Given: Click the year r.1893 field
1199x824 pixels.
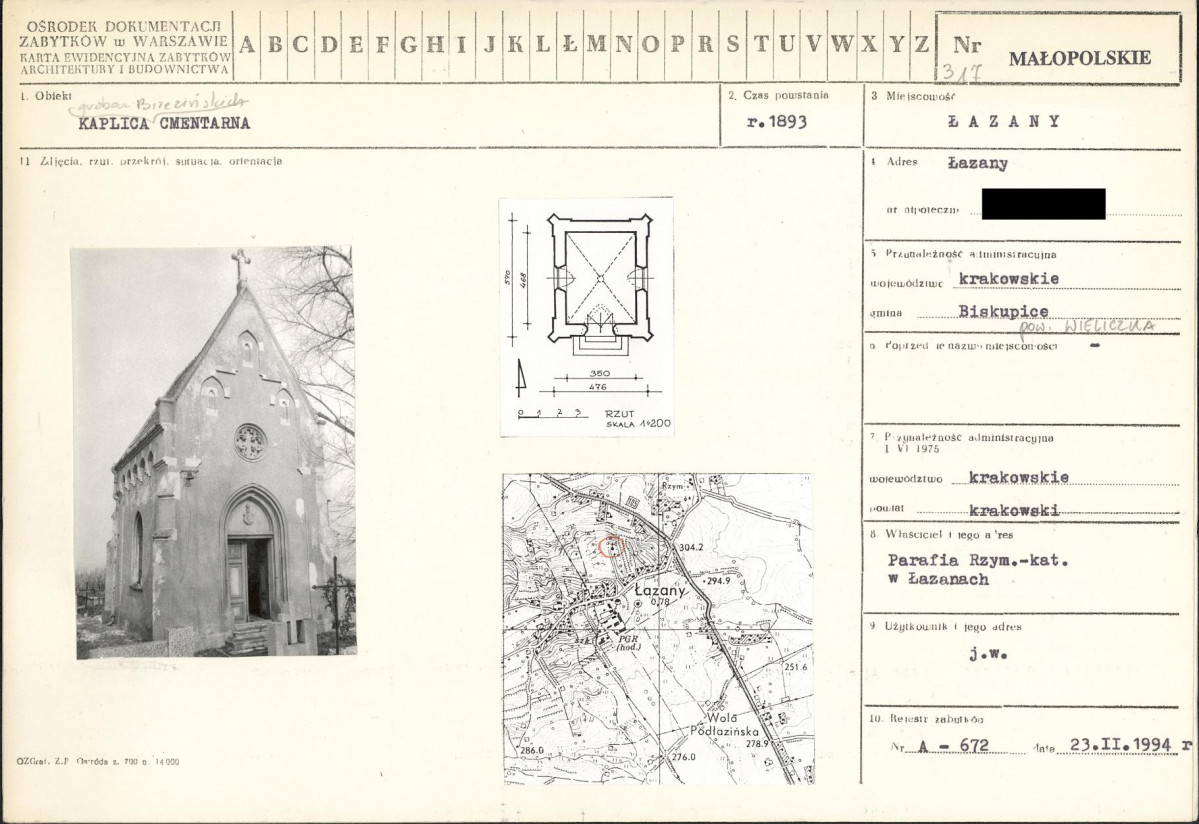Looking at the screenshot, I should (777, 122).
